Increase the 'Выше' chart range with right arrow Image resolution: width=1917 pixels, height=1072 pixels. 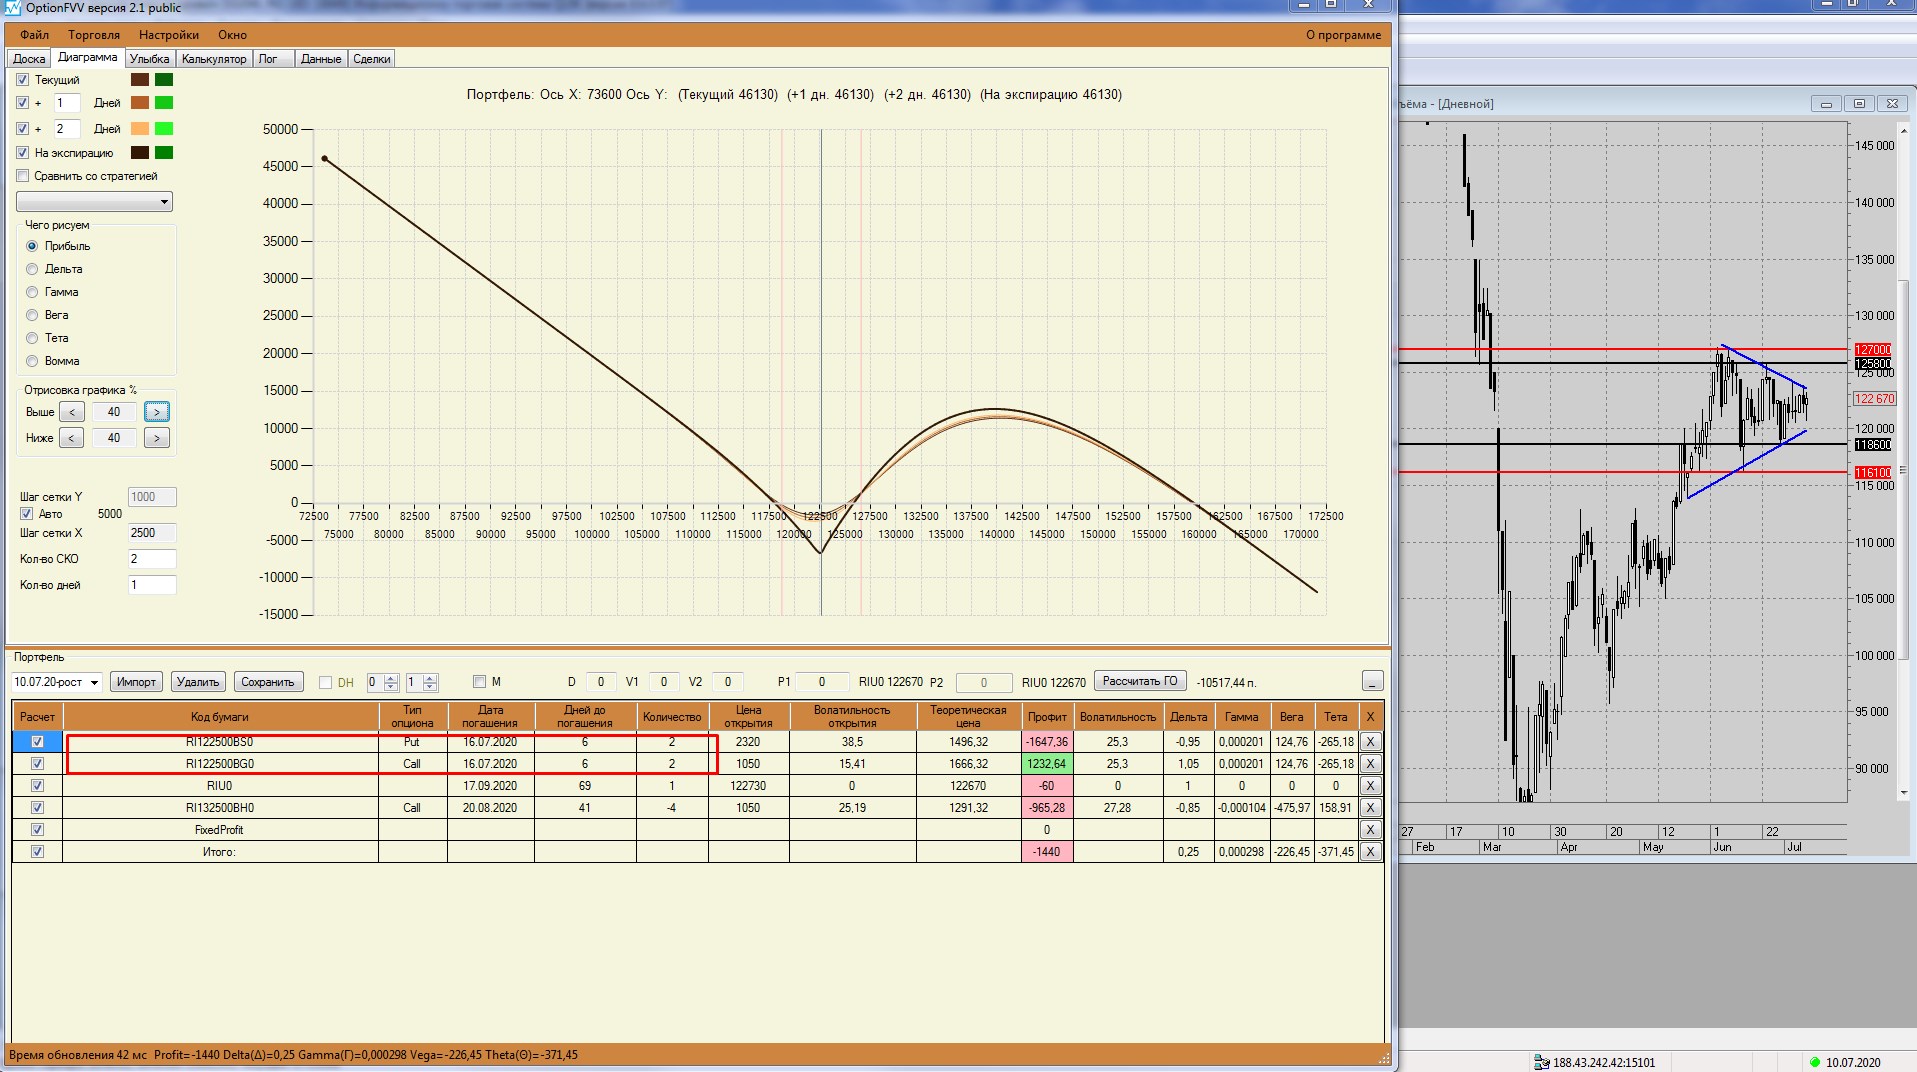(x=156, y=412)
